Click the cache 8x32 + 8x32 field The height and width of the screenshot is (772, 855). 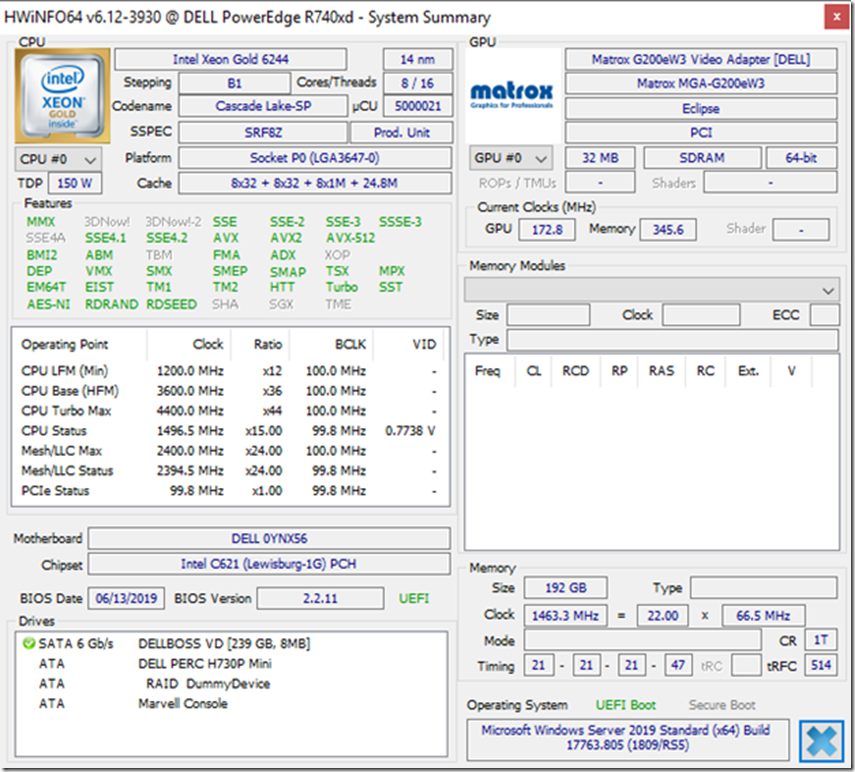[315, 183]
